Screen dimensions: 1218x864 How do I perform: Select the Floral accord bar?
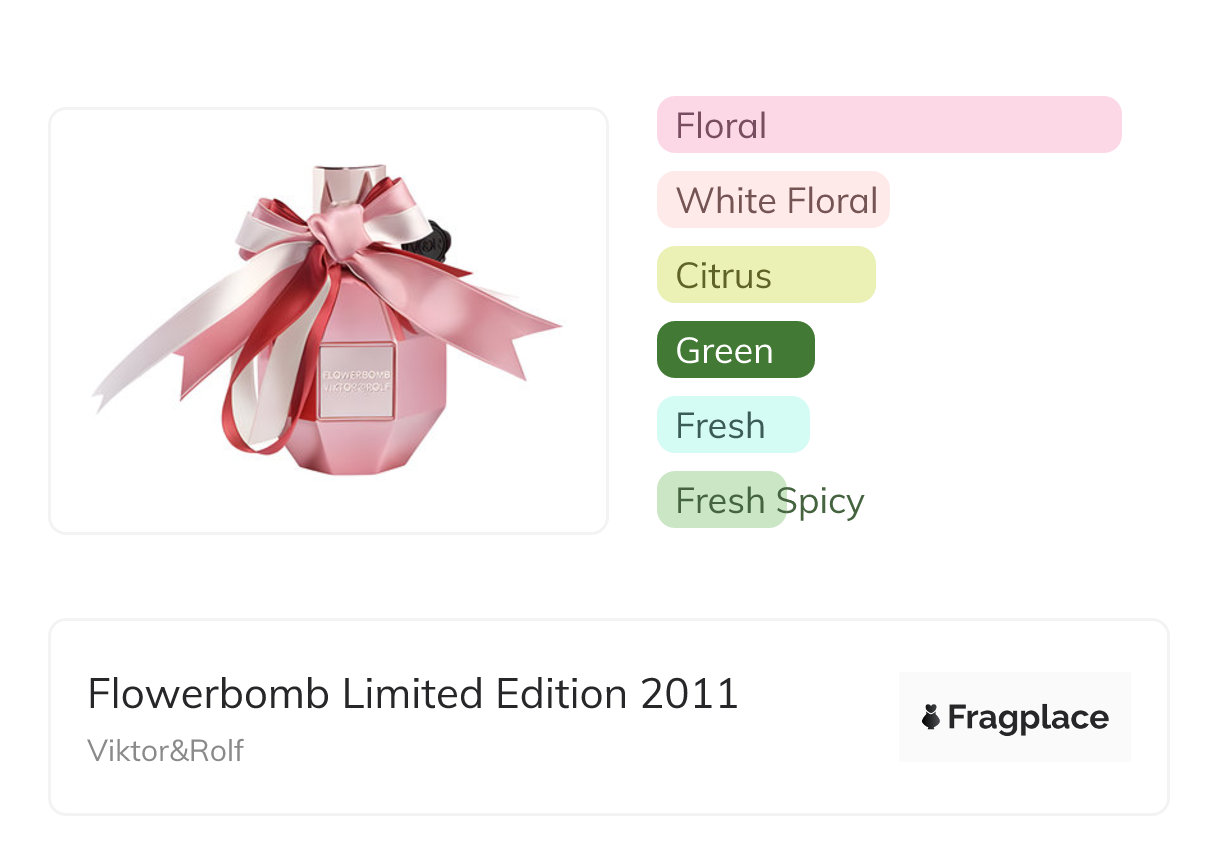(888, 125)
